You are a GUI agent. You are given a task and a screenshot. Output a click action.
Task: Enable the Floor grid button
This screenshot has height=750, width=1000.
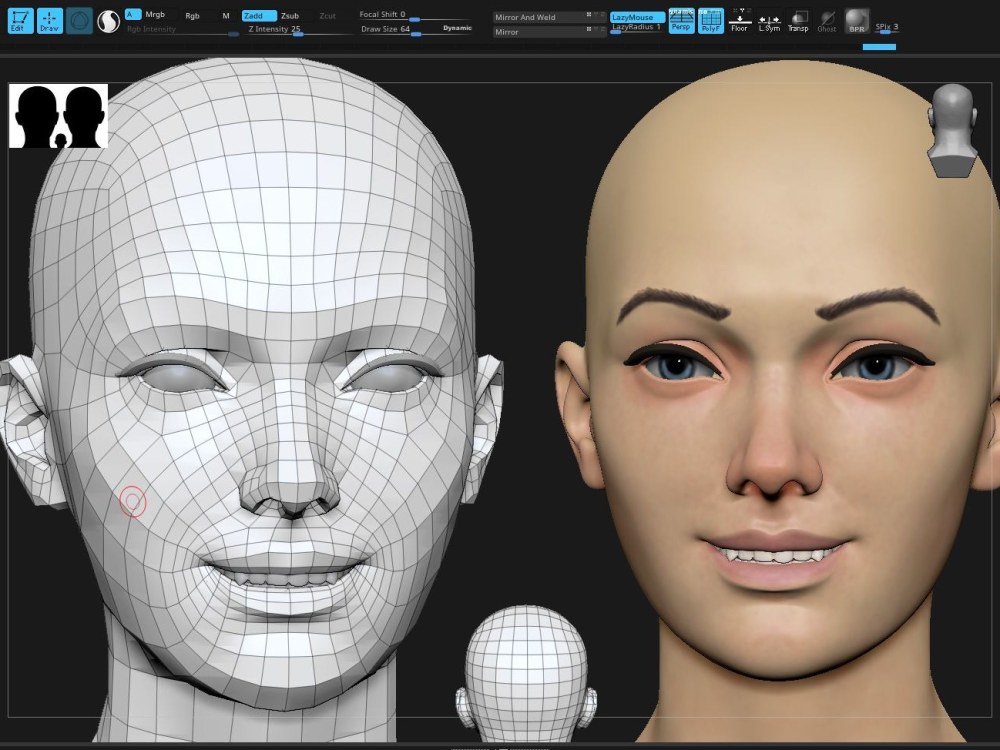[739, 23]
